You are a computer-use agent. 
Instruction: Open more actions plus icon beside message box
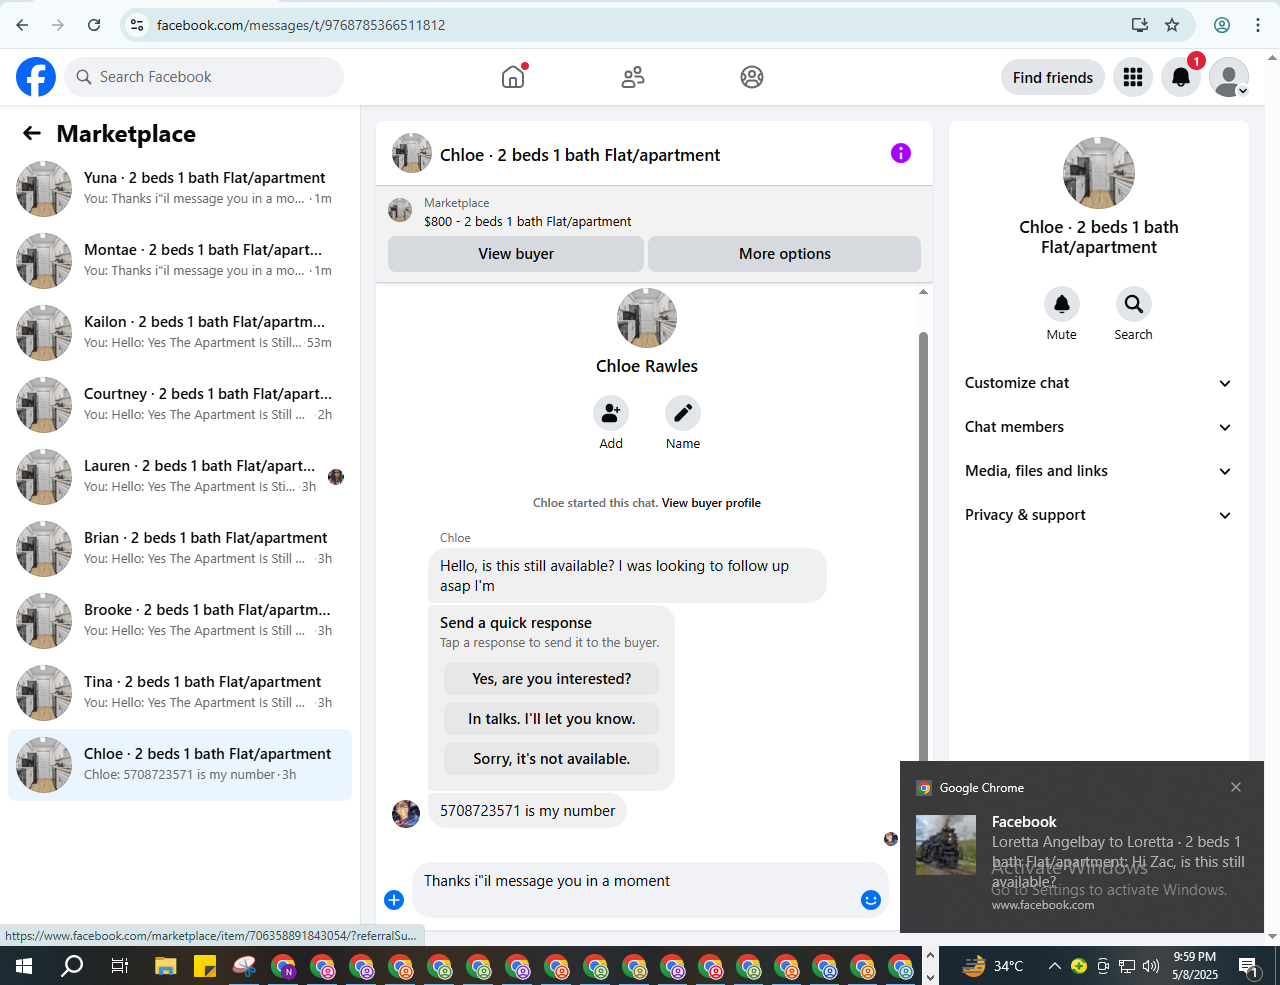394,900
